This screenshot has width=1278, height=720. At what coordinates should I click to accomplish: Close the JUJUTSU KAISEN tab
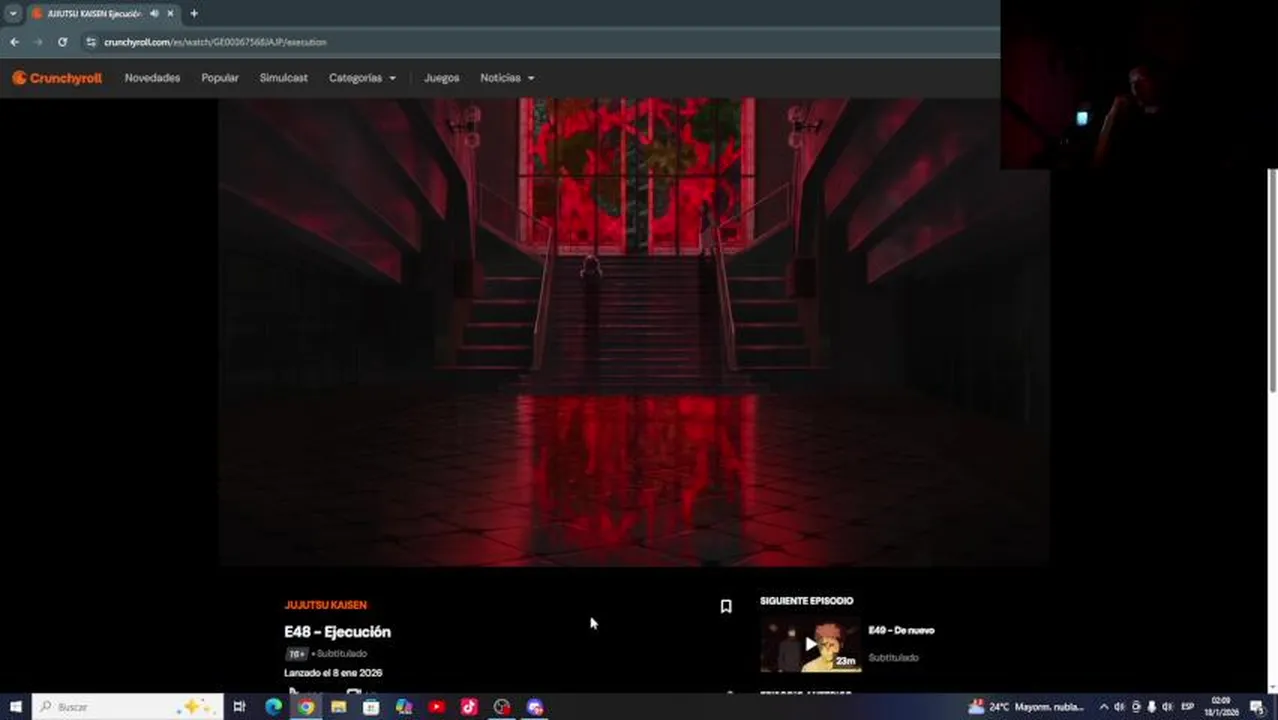point(170,13)
